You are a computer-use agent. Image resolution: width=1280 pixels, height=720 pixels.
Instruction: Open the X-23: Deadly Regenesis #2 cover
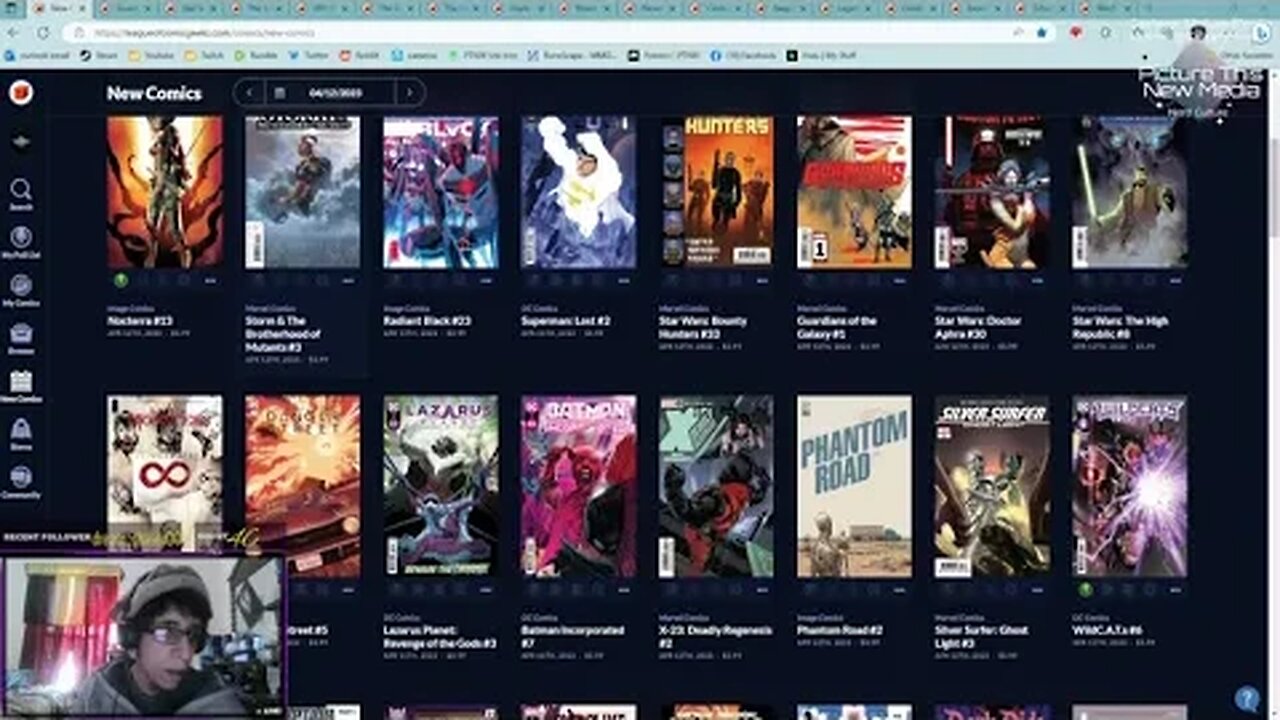pos(717,486)
